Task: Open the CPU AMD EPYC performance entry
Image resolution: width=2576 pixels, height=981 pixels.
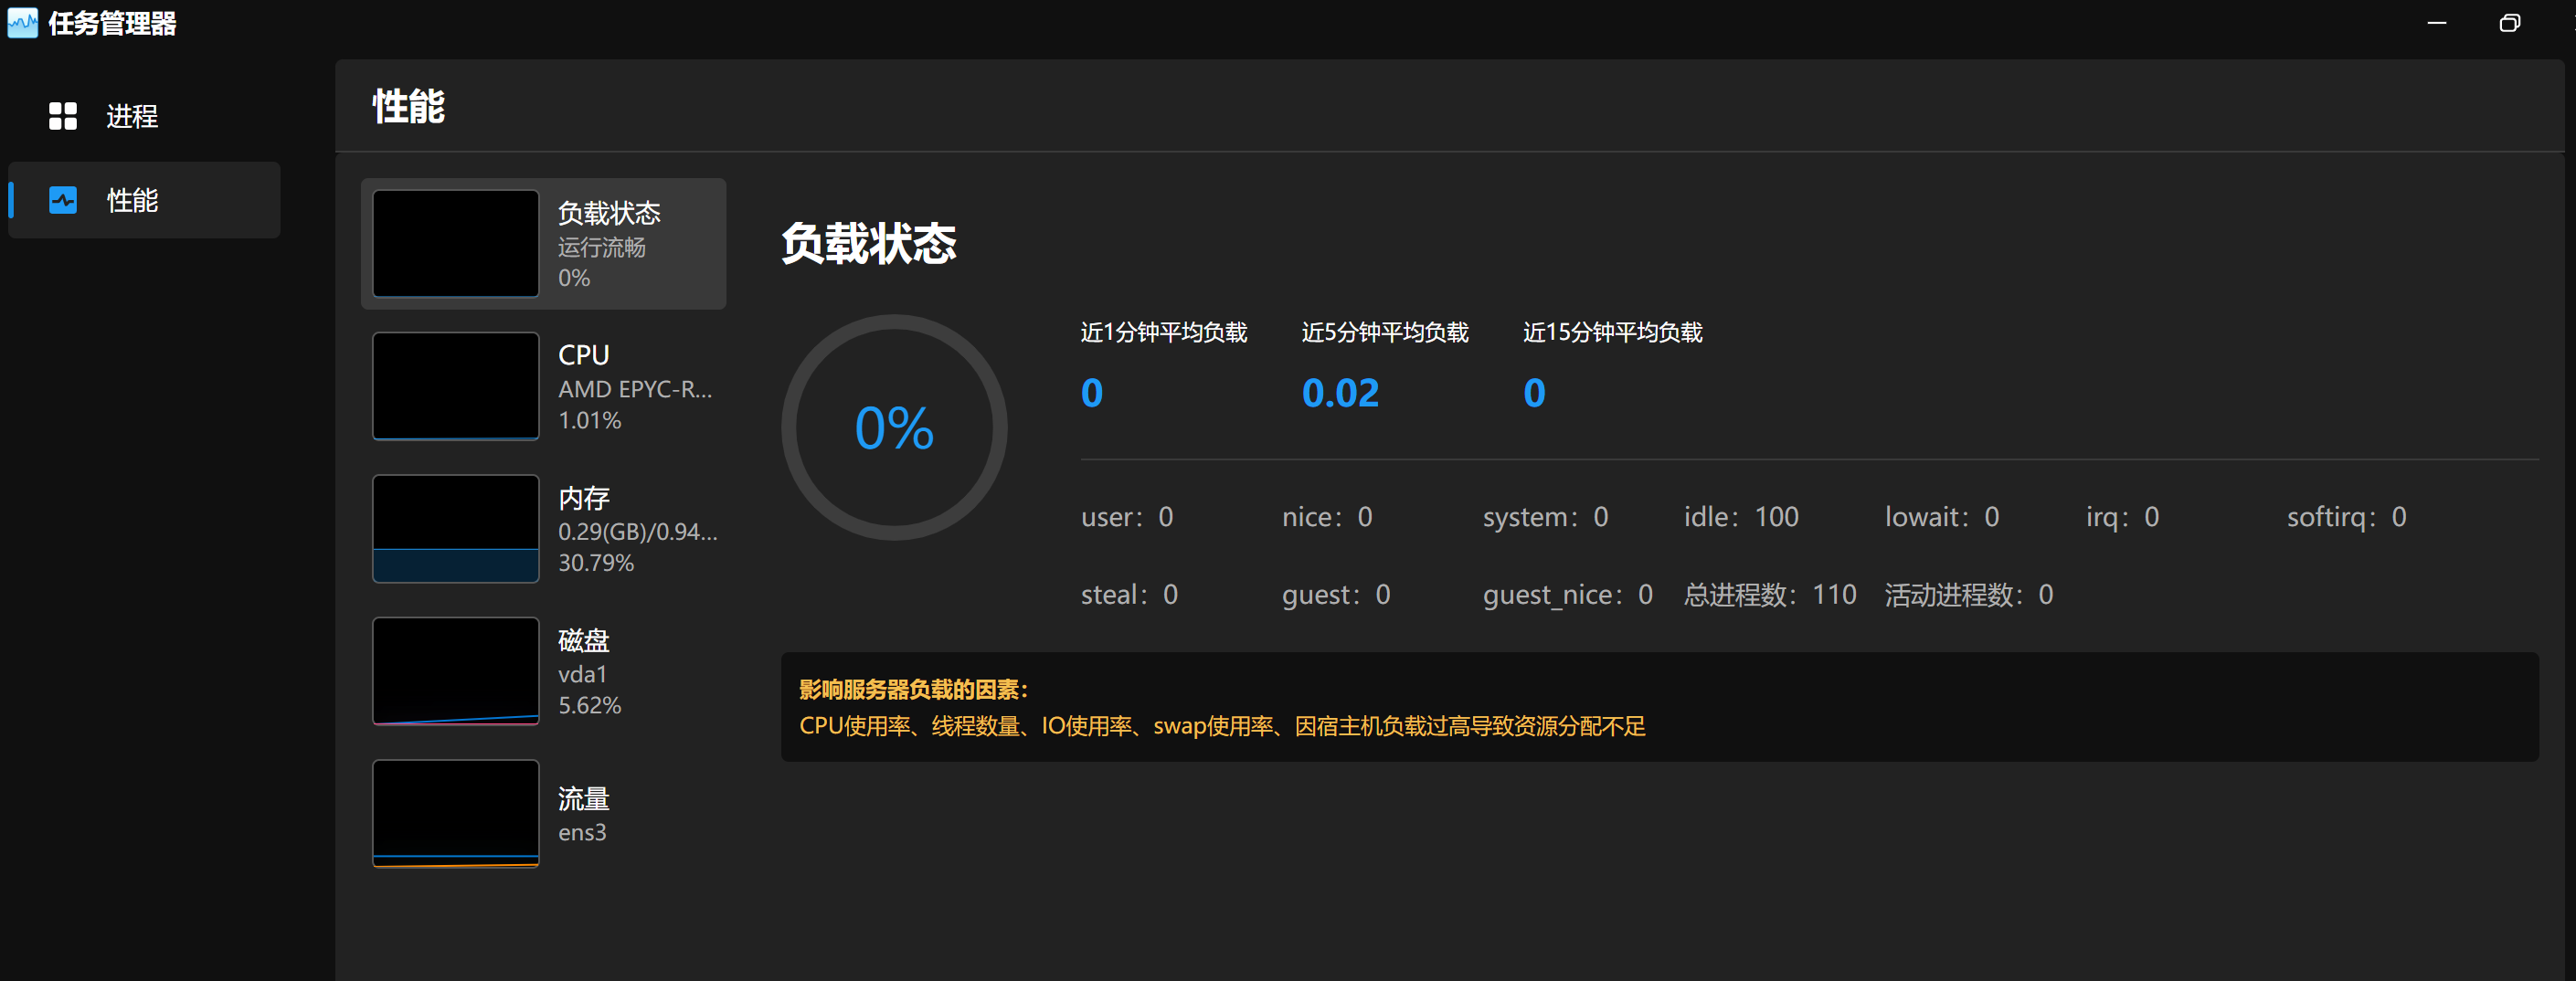Action: 634,387
